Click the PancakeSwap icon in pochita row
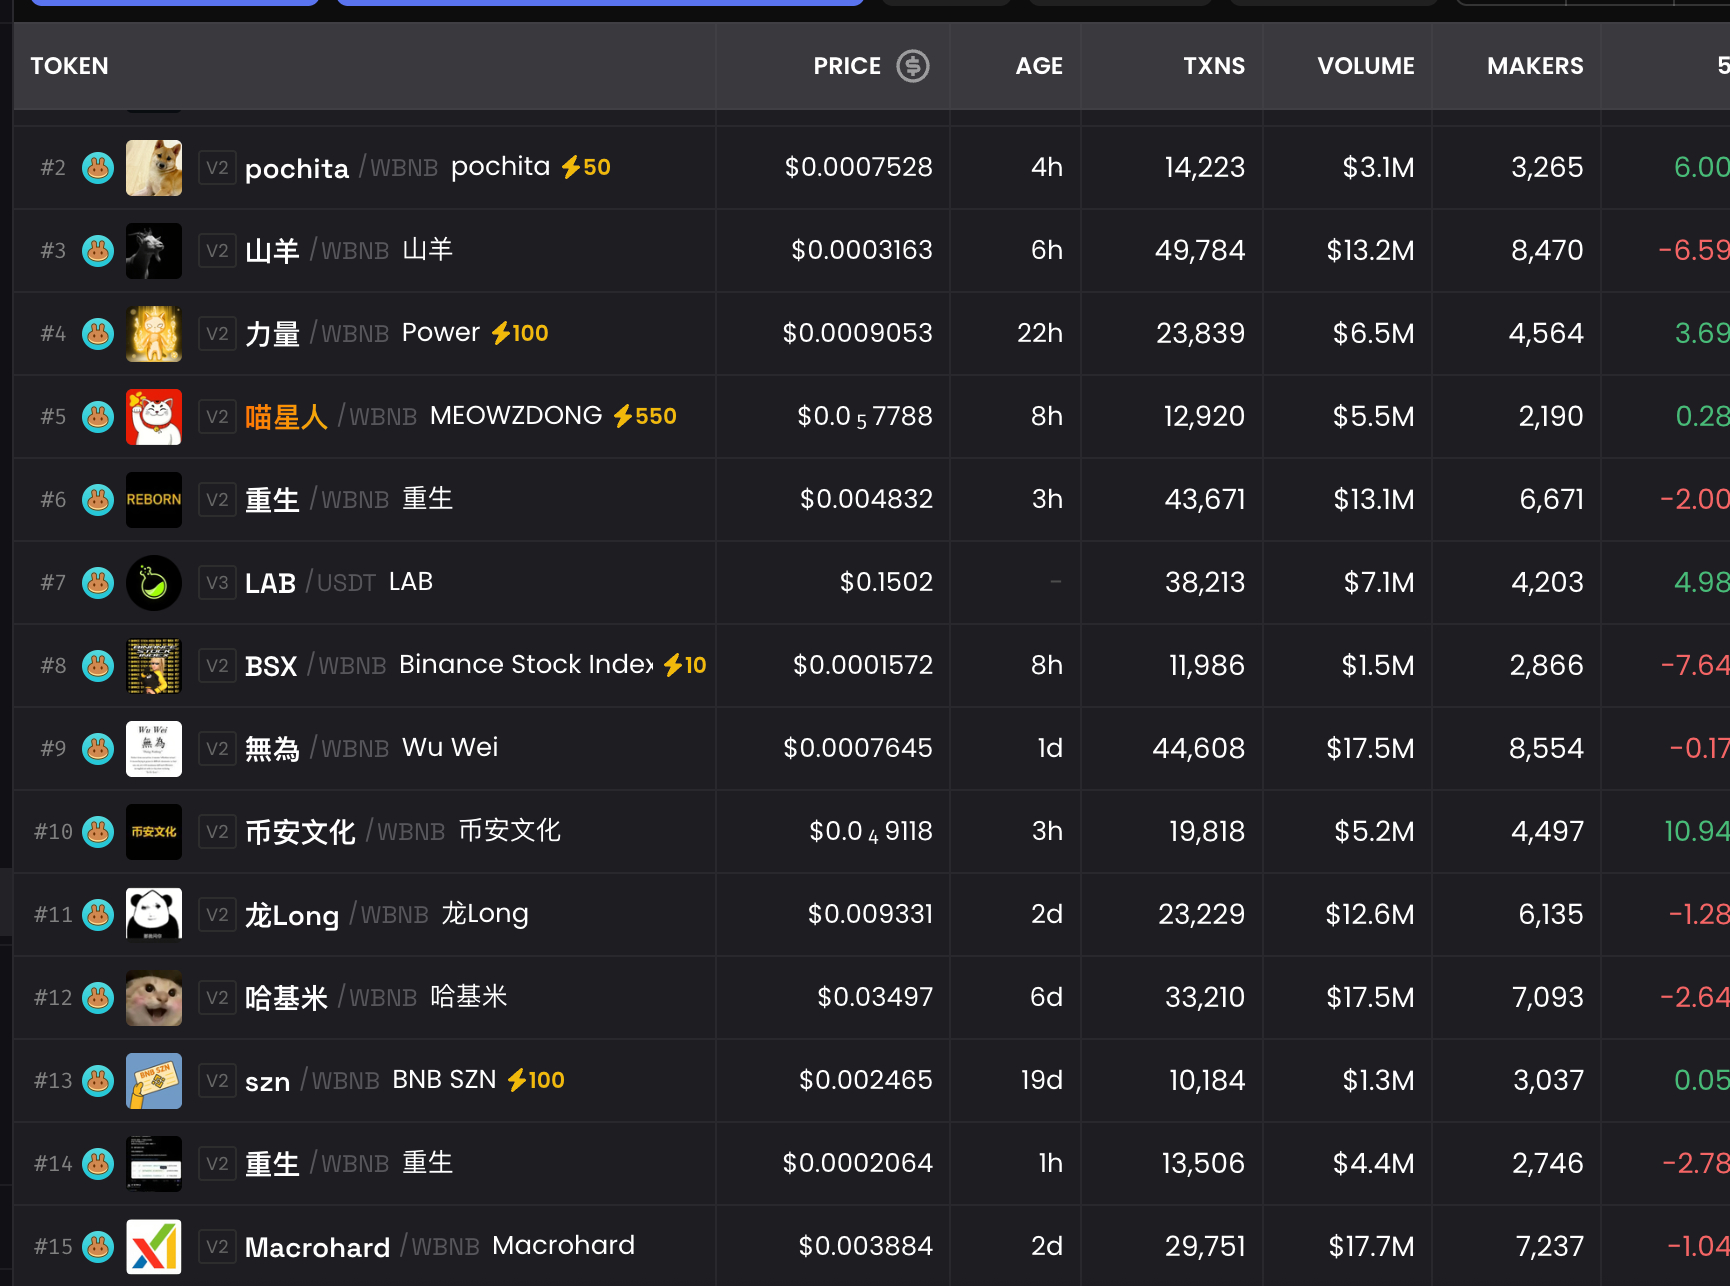 click(x=98, y=167)
